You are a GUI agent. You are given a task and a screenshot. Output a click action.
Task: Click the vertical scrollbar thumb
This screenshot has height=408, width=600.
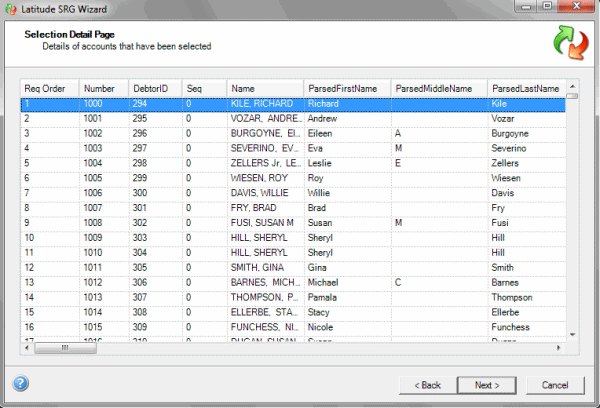tap(572, 96)
